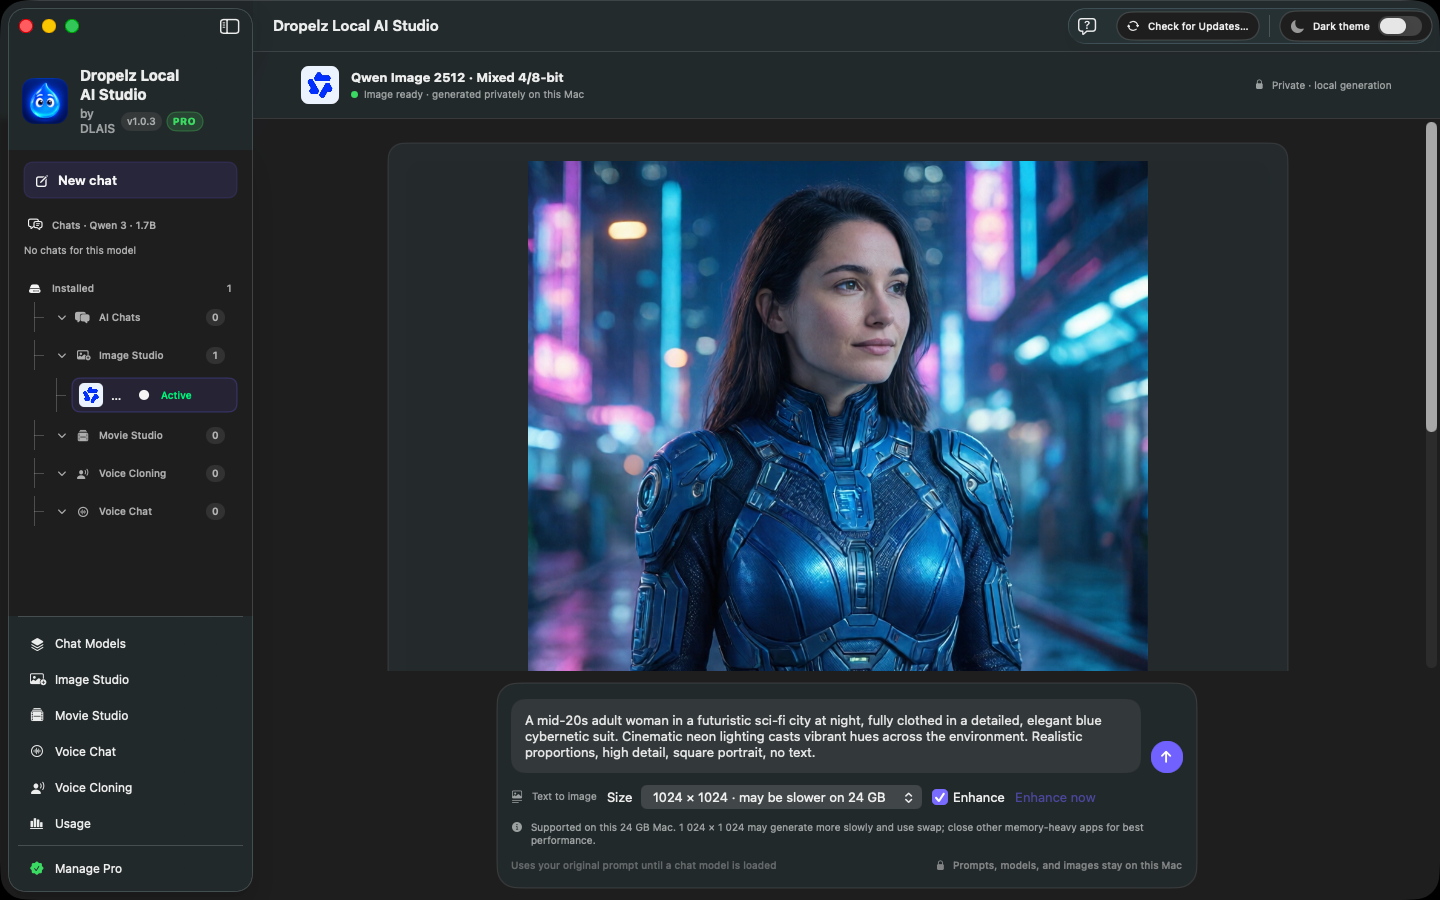The width and height of the screenshot is (1440, 900).
Task: Click the Dropelz water drop logo
Action: (x=45, y=101)
